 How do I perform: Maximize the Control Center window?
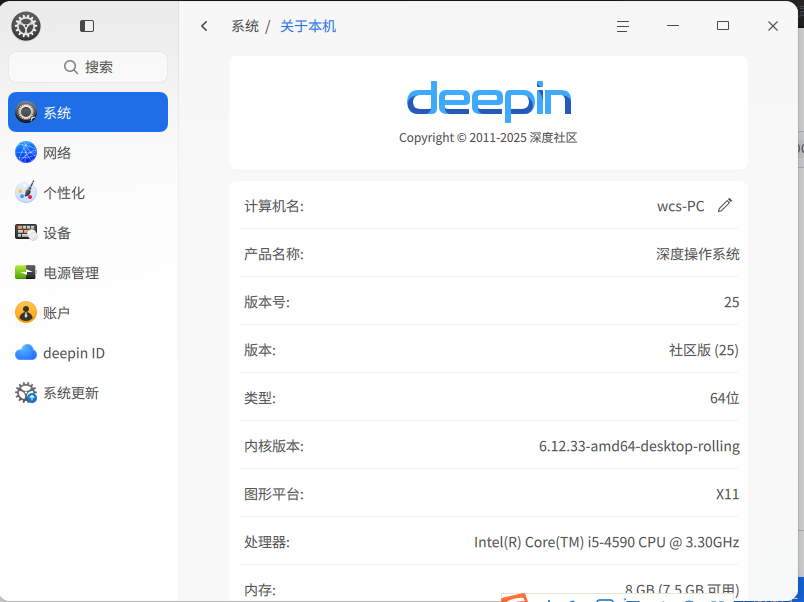(x=722, y=26)
